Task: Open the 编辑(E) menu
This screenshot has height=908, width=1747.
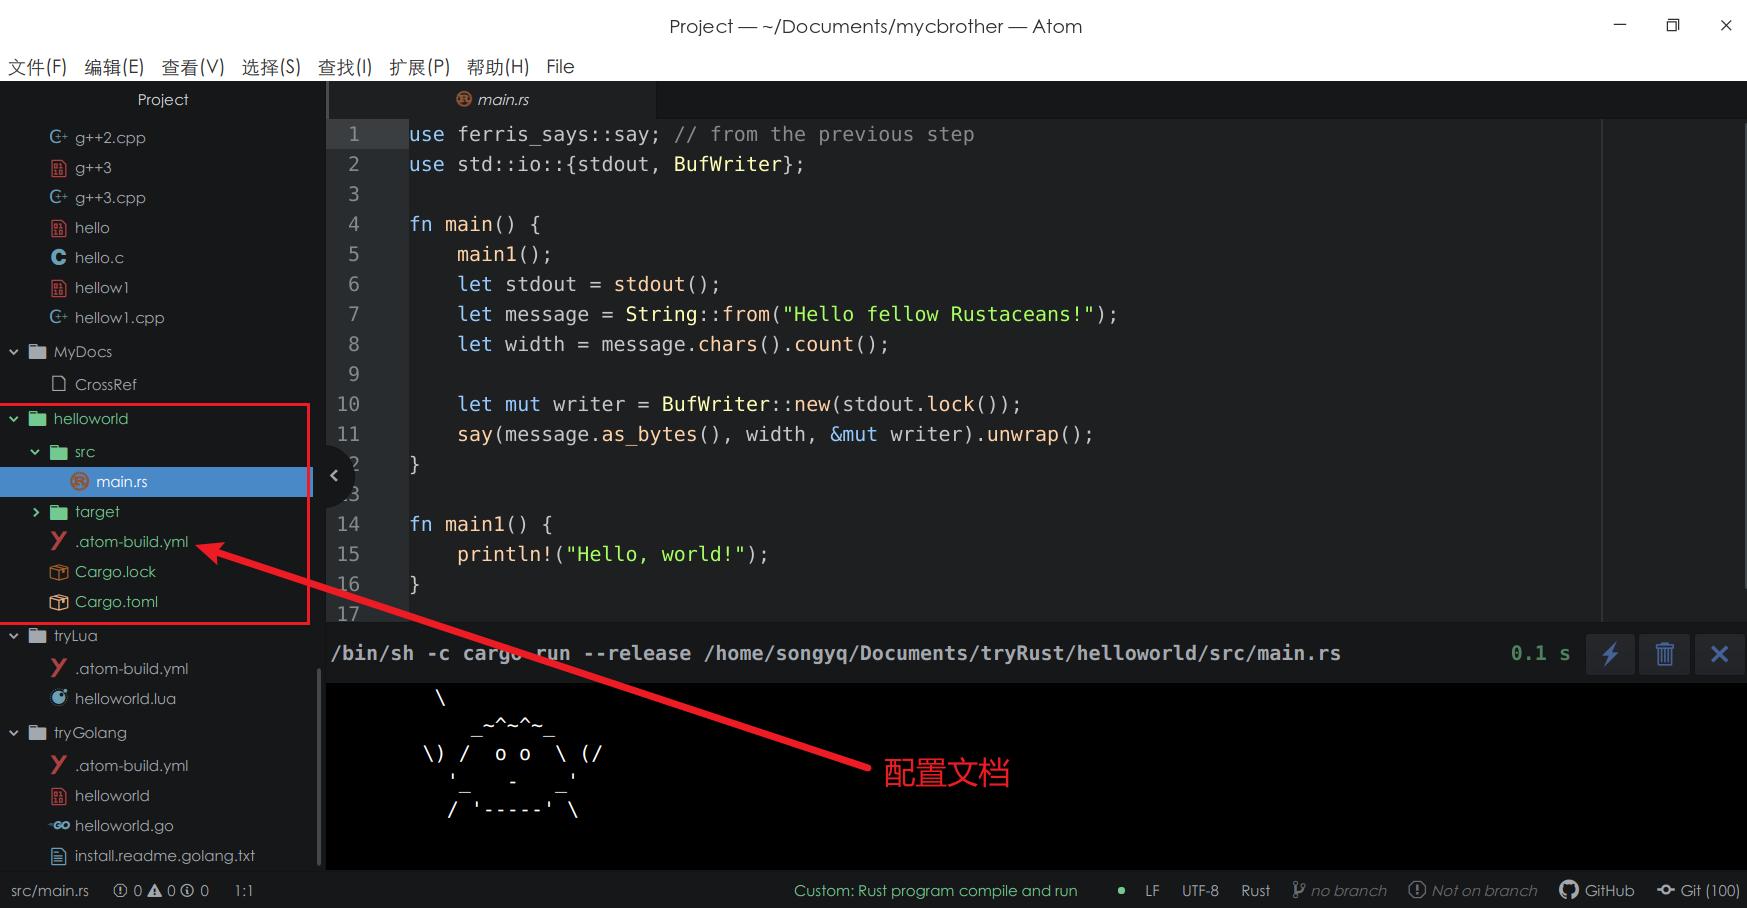Action: point(114,67)
